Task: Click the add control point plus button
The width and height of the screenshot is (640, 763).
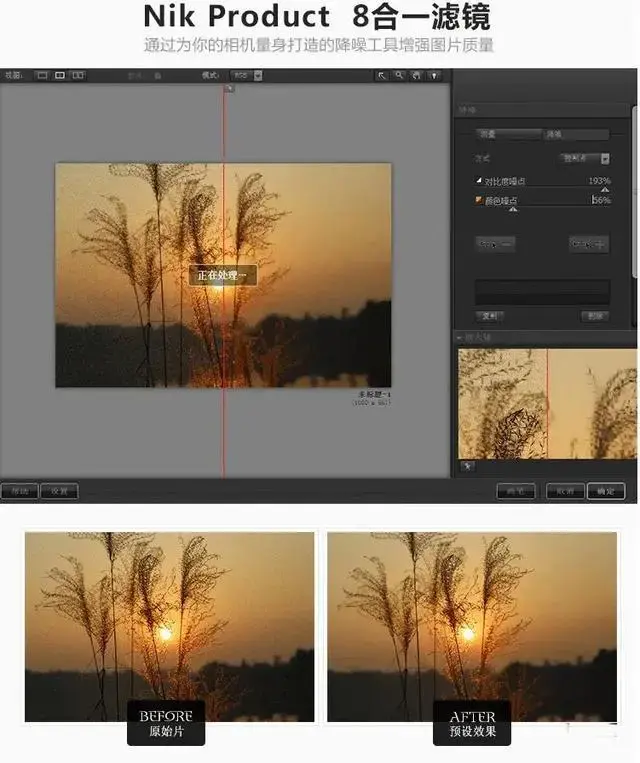Action: pyautogui.click(x=589, y=244)
